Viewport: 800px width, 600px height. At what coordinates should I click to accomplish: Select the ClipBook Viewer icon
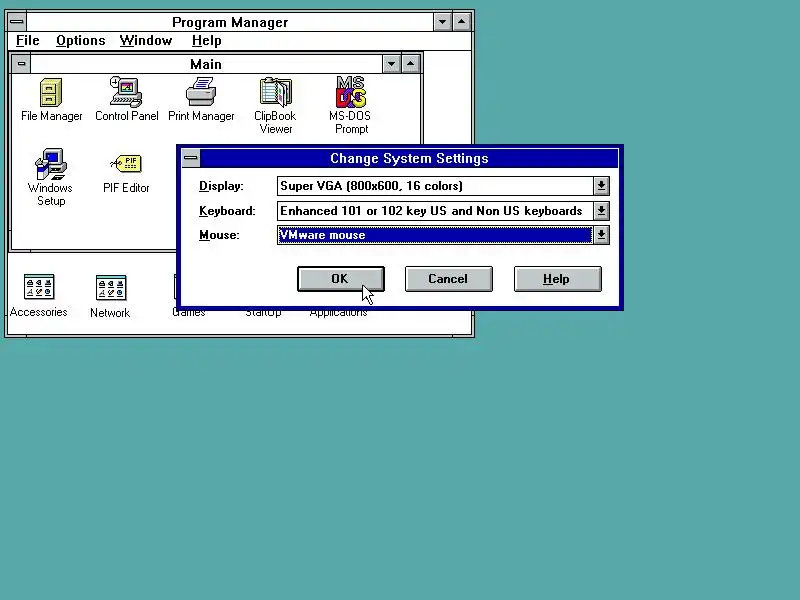(x=276, y=92)
